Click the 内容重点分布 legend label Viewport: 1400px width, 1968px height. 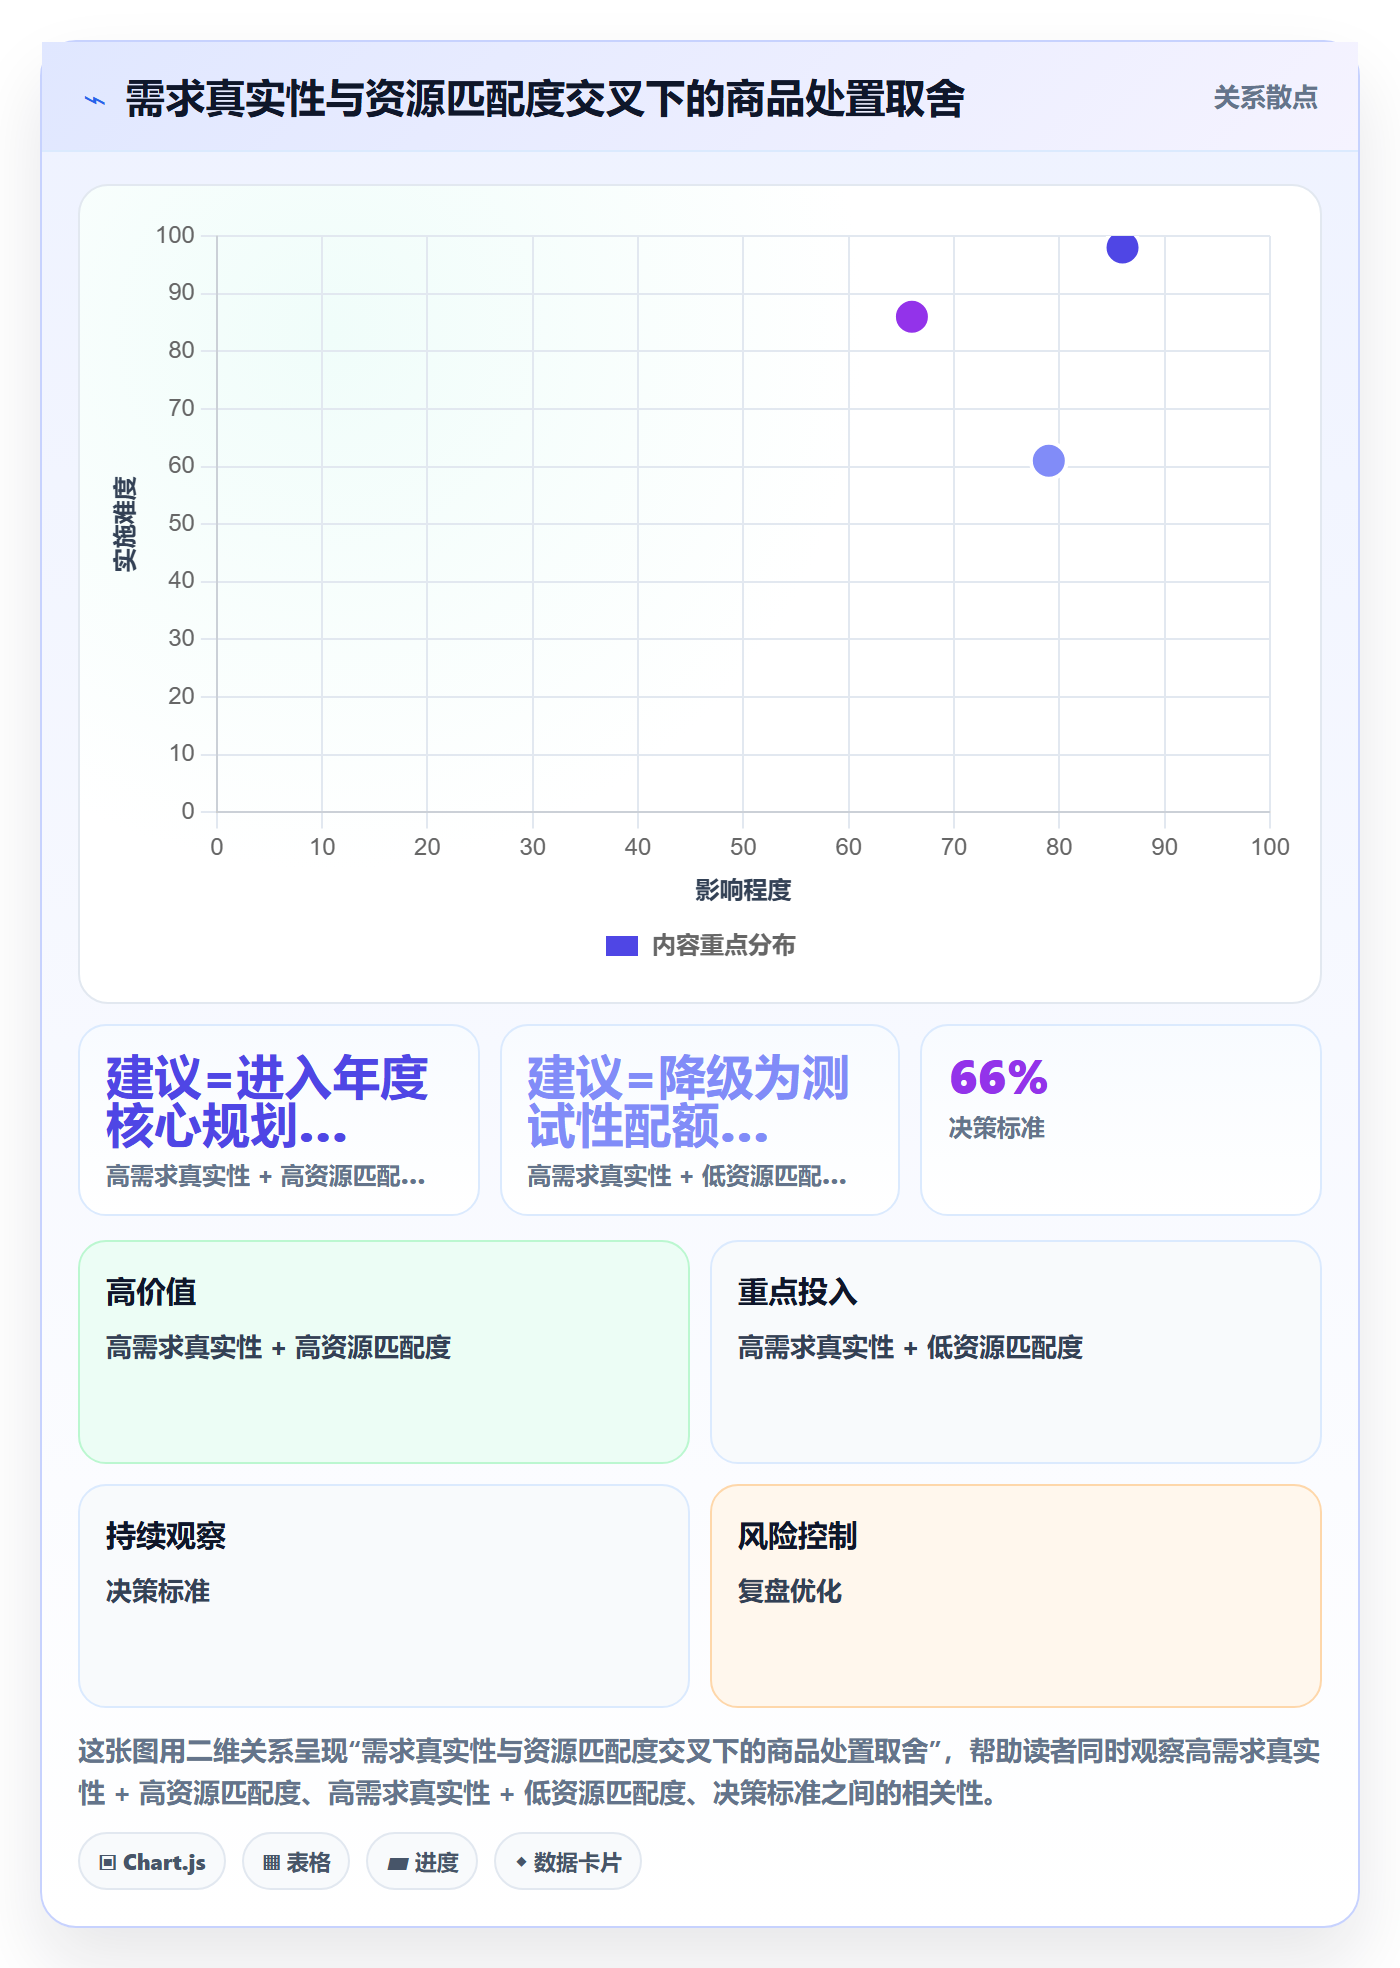[x=723, y=946]
